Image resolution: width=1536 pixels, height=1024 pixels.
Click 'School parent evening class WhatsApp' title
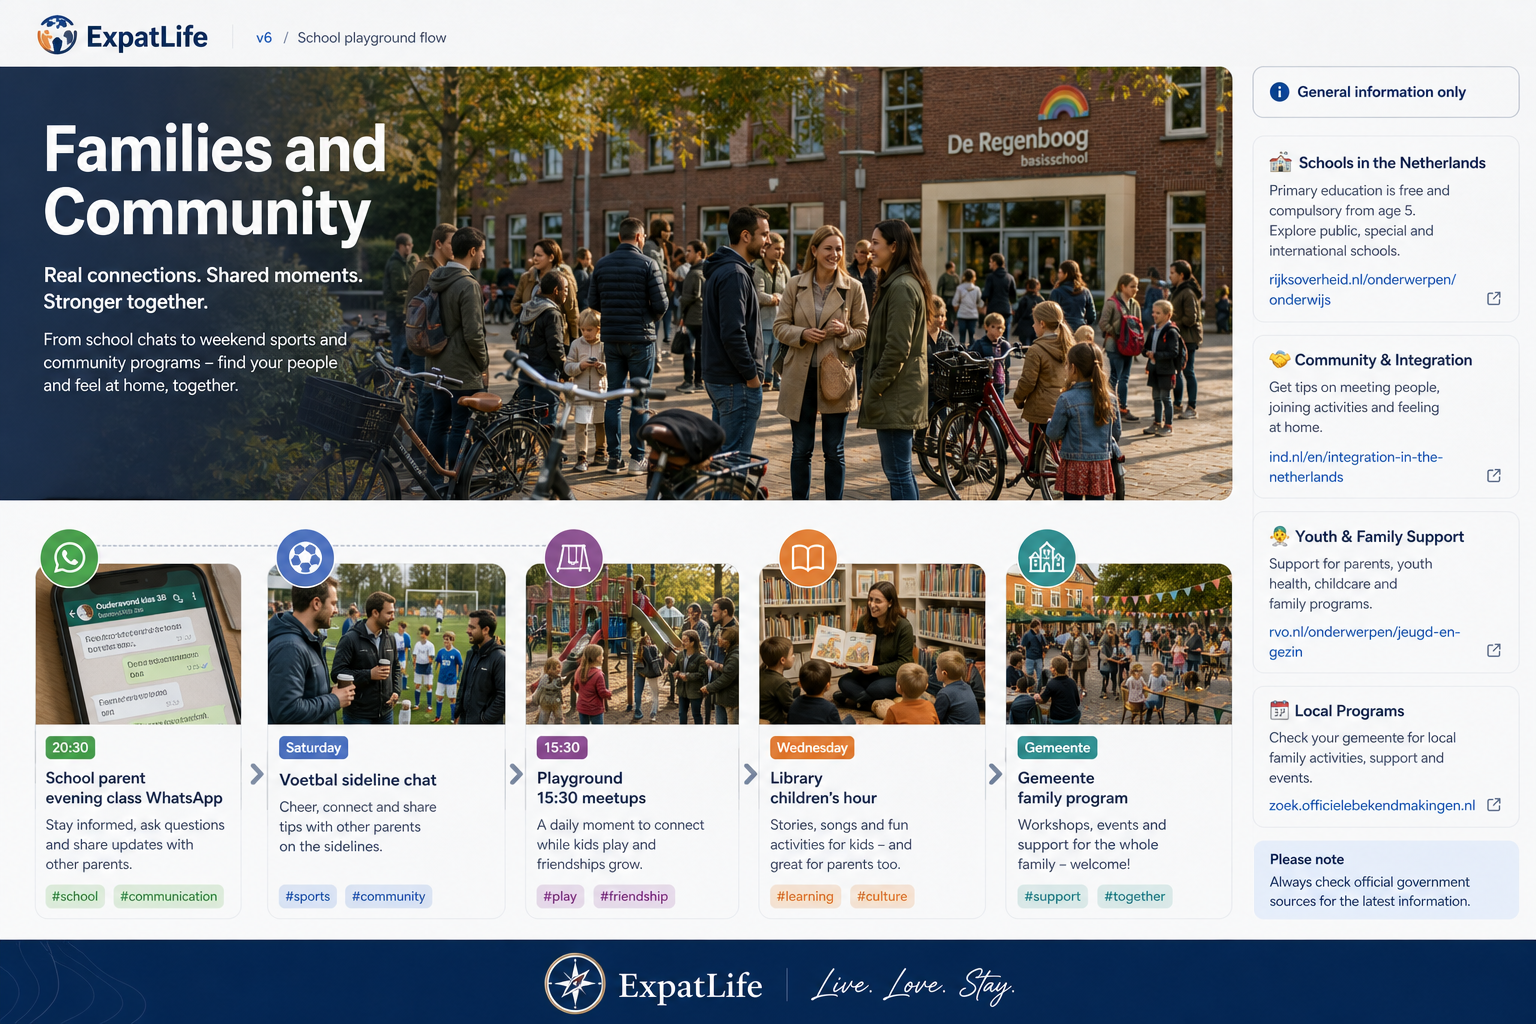tap(134, 788)
